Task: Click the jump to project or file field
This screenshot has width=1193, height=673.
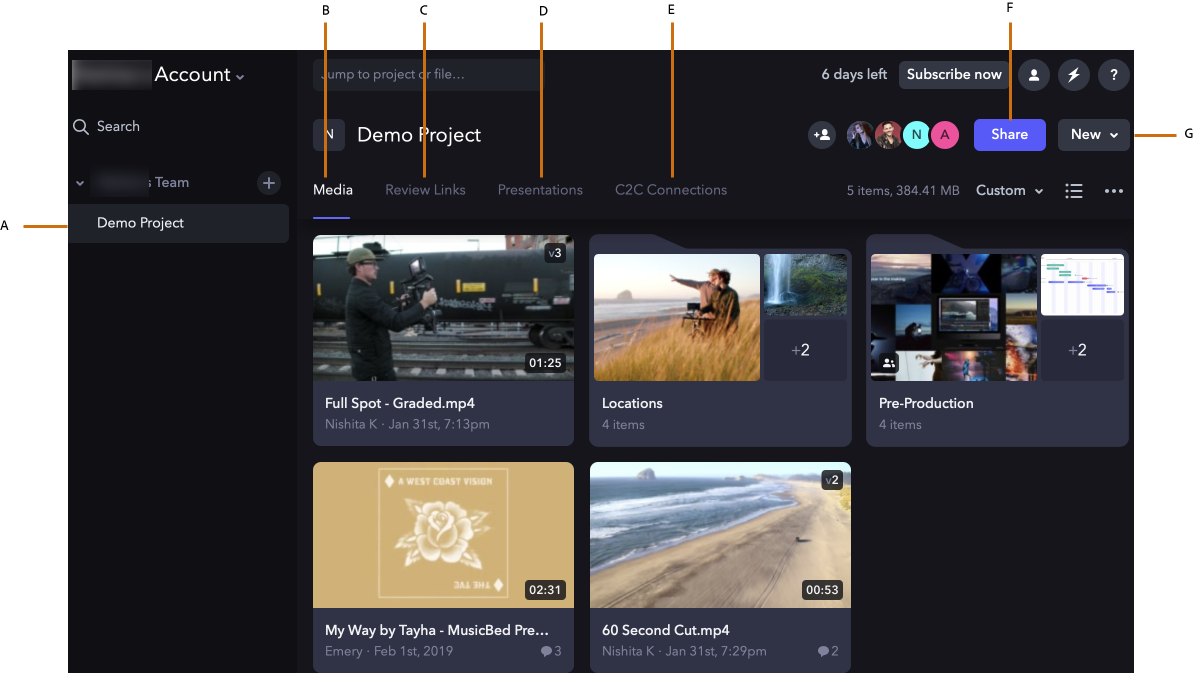Action: pos(427,75)
